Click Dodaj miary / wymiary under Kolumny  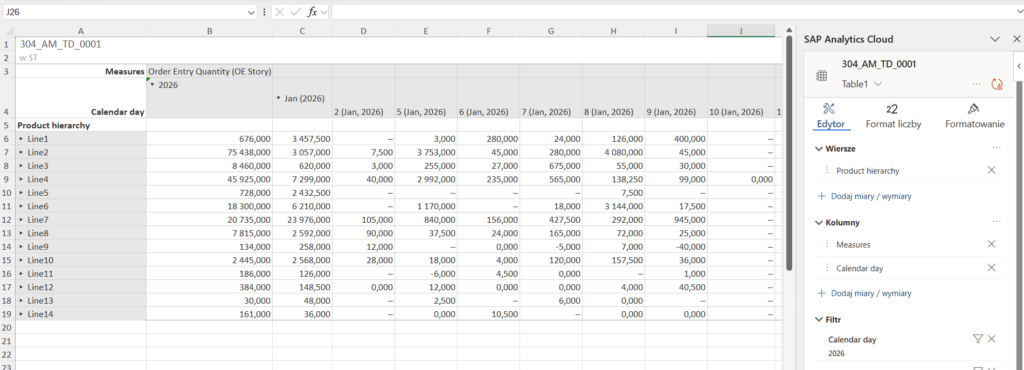click(x=865, y=294)
